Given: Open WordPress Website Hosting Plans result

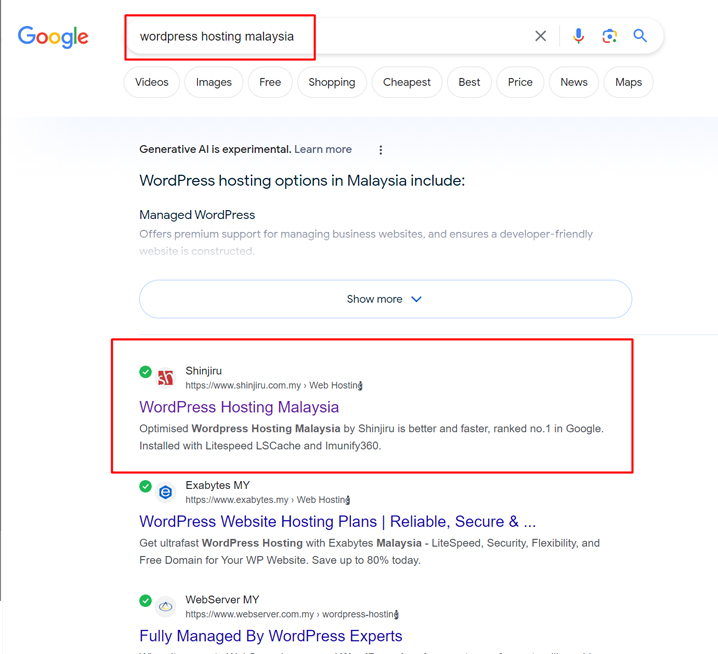Looking at the screenshot, I should tap(337, 522).
